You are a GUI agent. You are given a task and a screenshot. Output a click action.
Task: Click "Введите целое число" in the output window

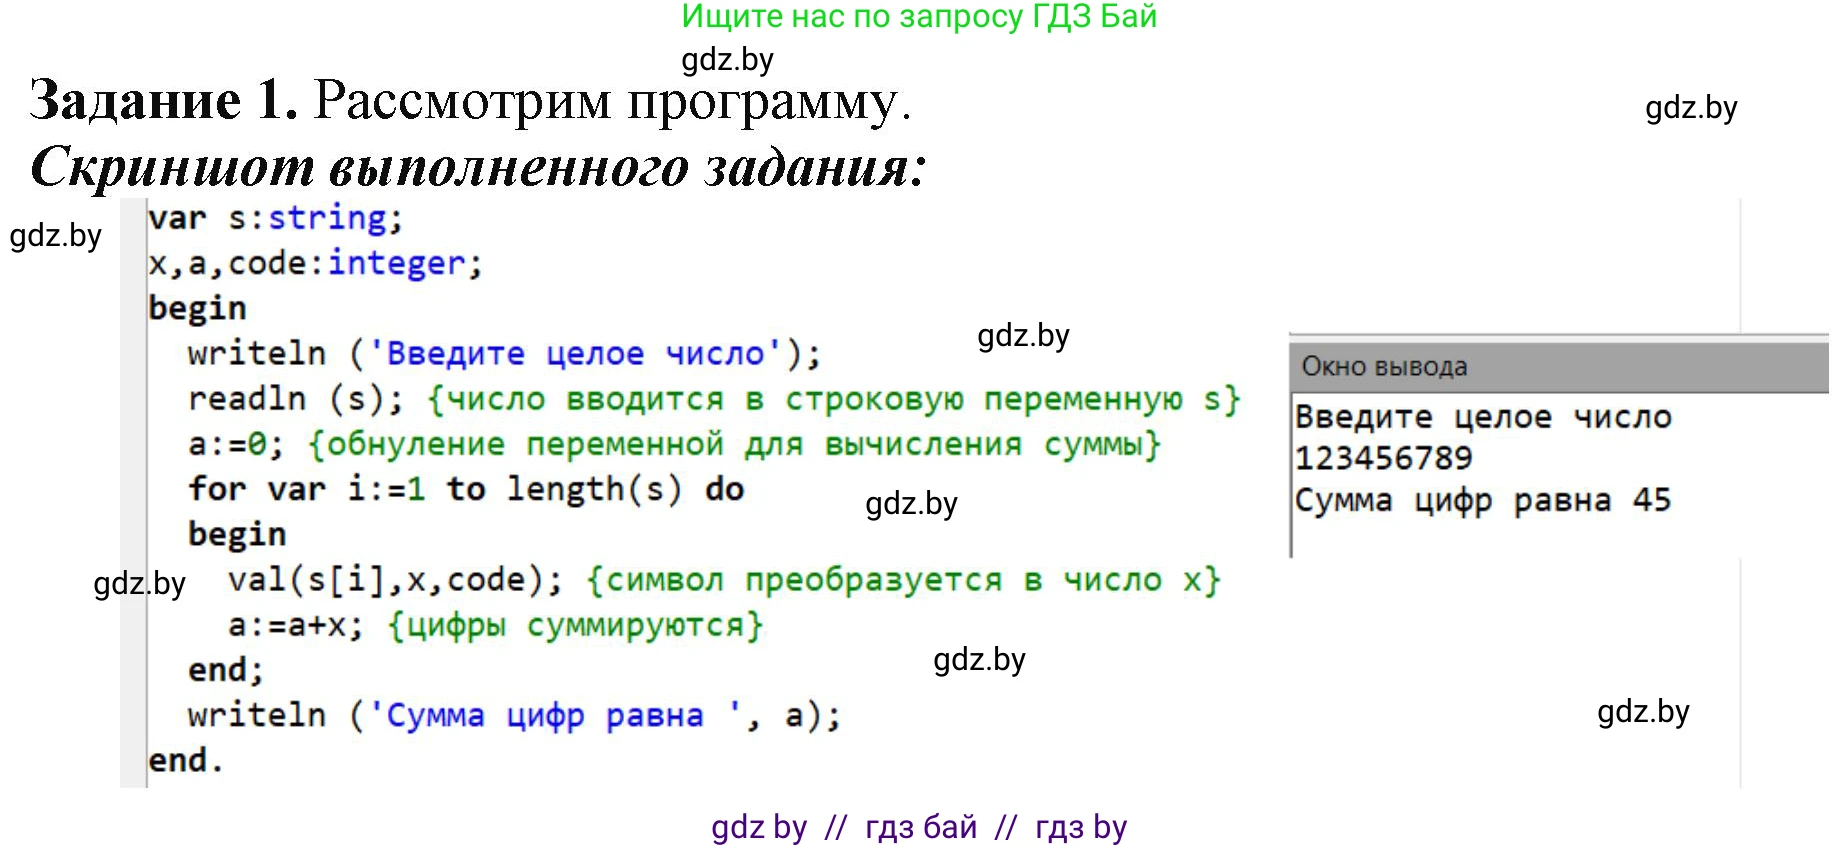tap(1482, 417)
